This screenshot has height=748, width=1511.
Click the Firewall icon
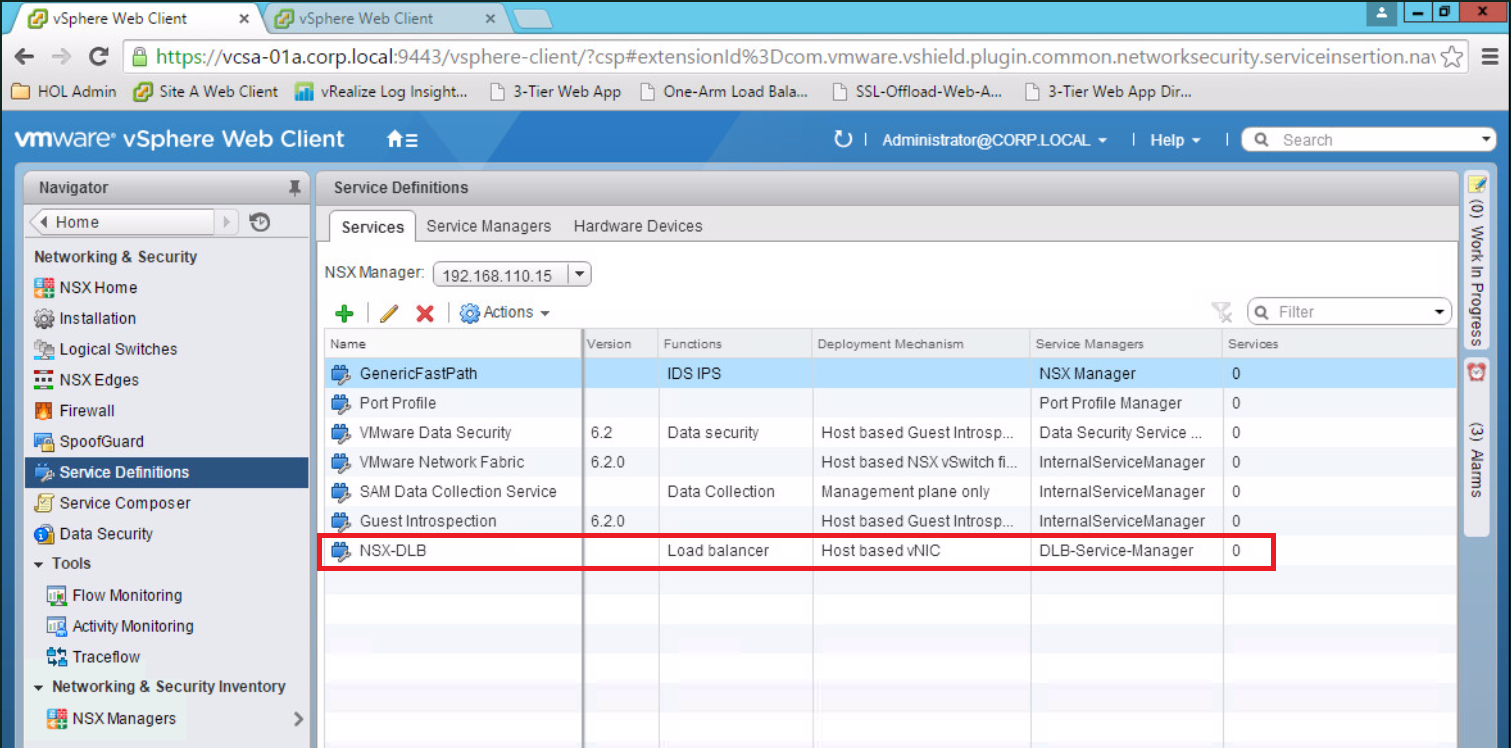[x=44, y=411]
